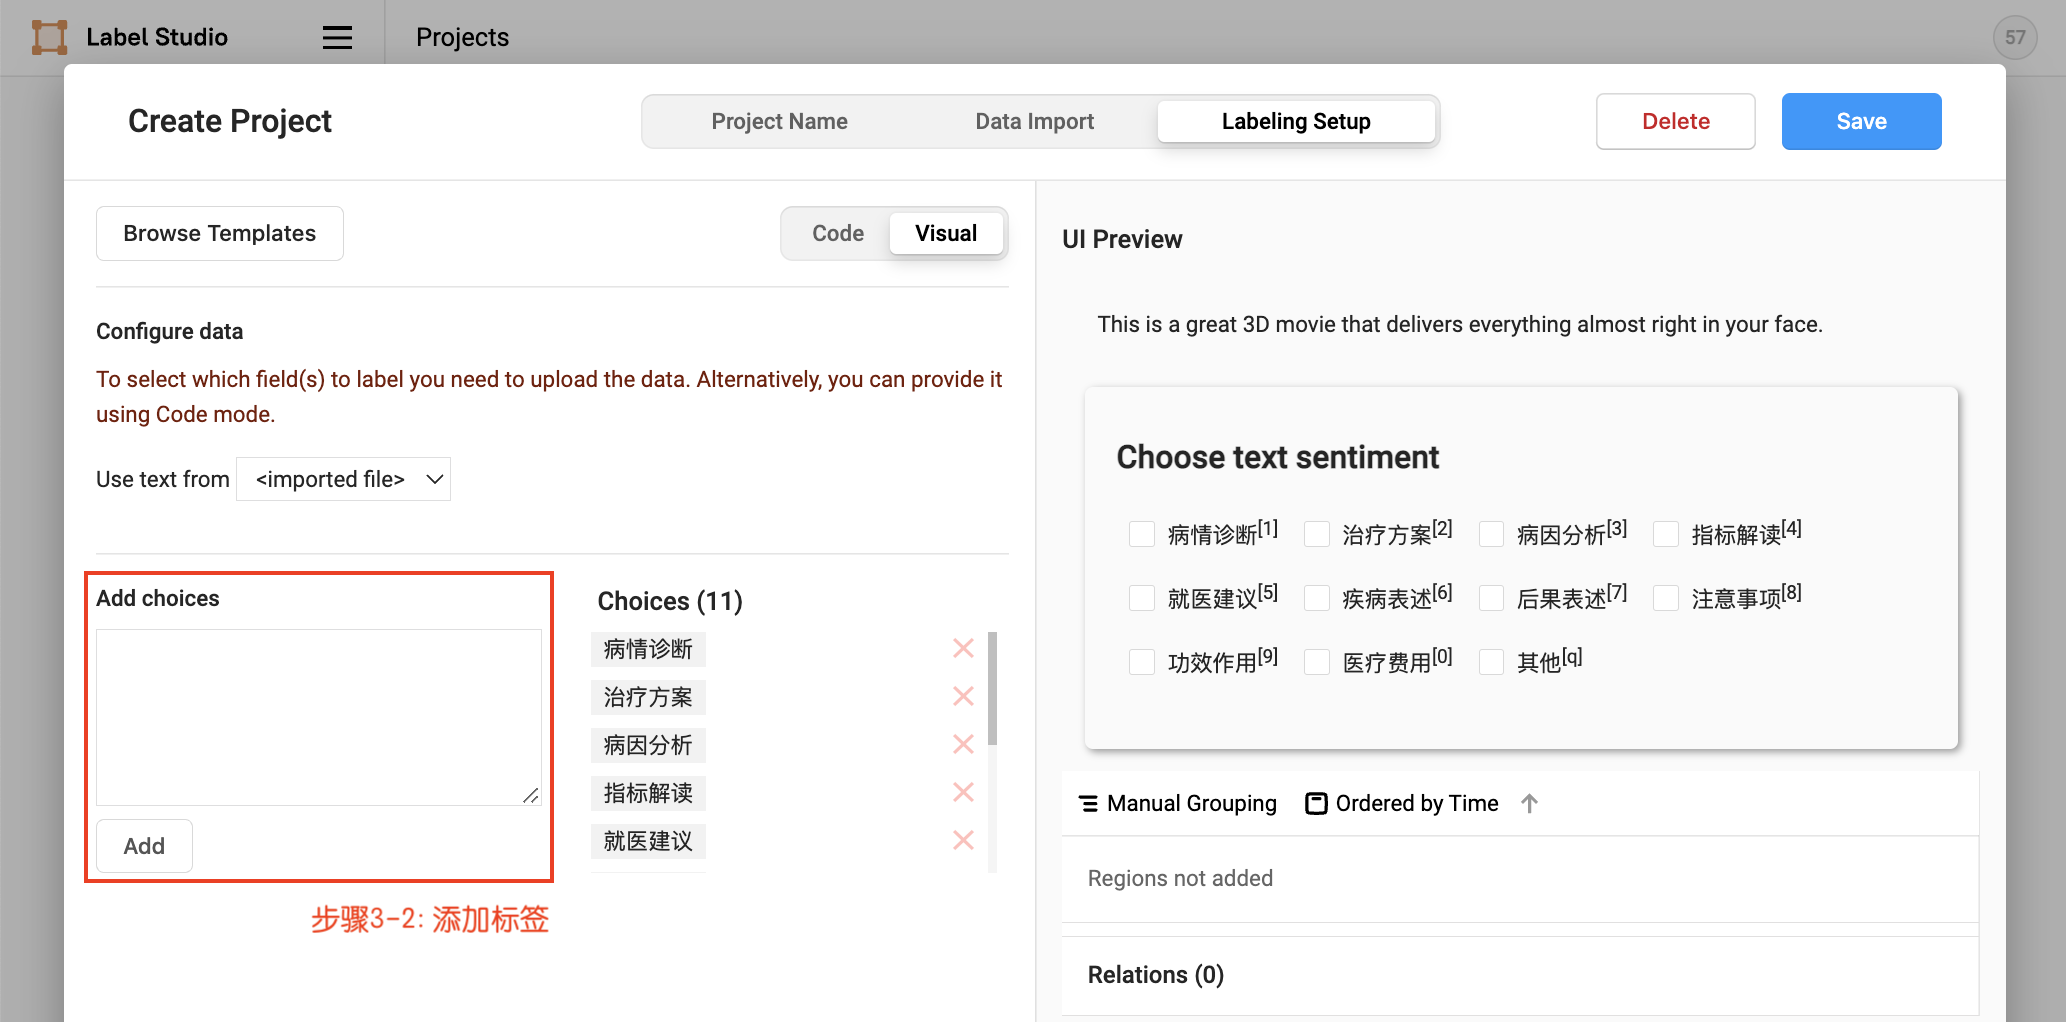Open Browse Templates
Viewport: 2066px width, 1022px height.
(219, 233)
